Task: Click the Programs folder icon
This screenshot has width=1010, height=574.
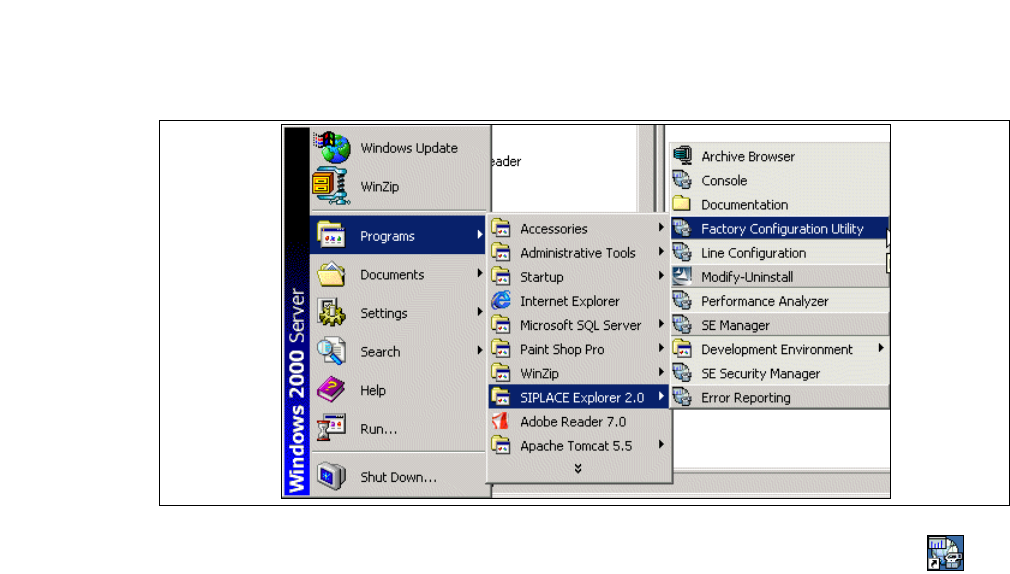Action: click(x=332, y=235)
